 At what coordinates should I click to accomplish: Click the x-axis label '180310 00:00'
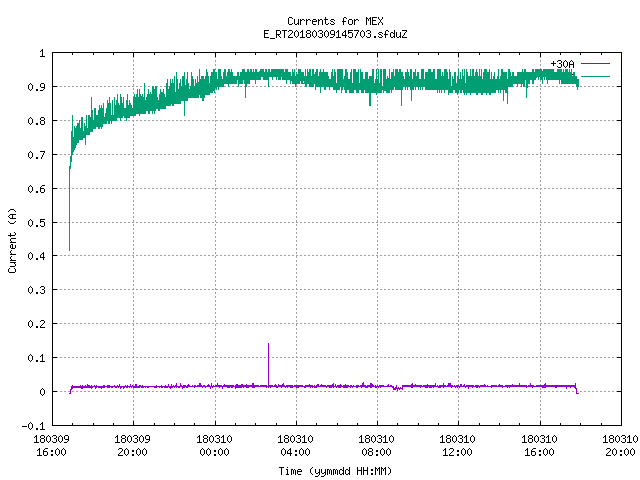(214, 446)
